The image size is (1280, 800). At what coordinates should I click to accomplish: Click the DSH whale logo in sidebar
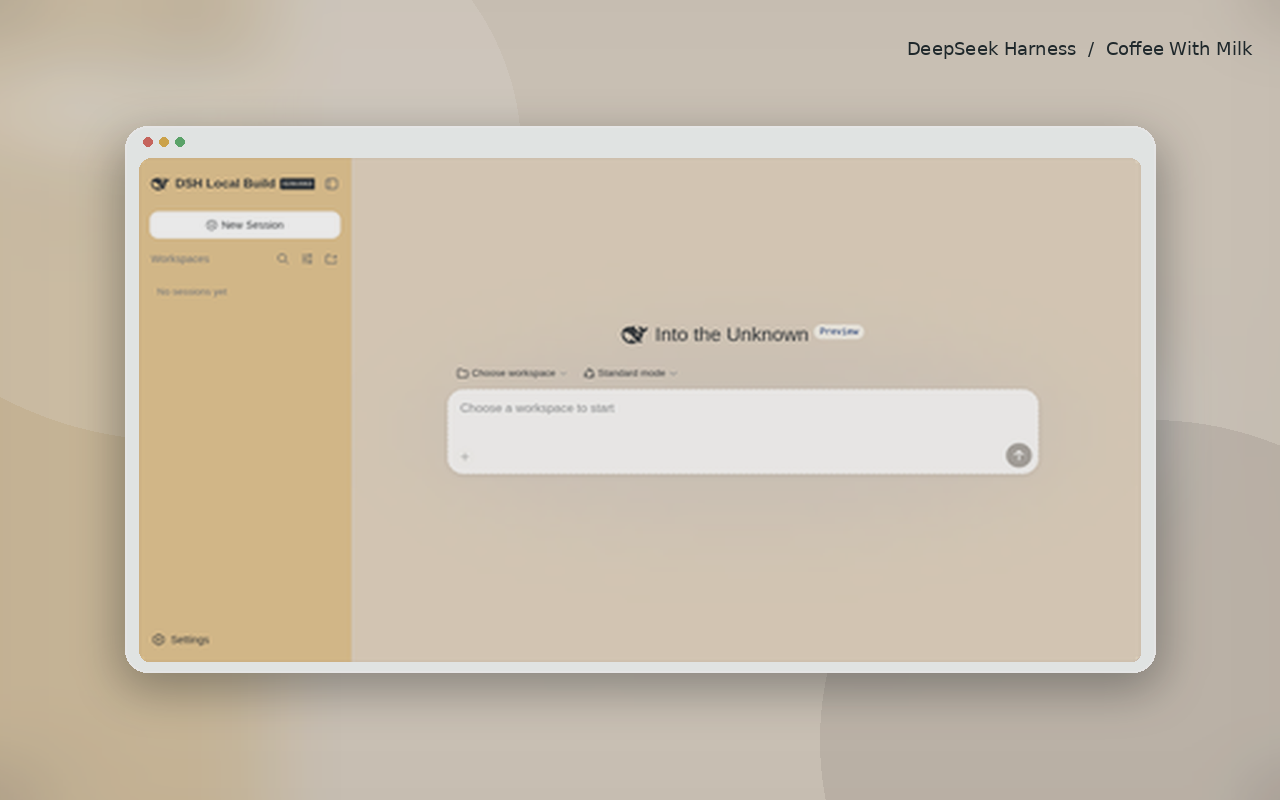(x=159, y=184)
